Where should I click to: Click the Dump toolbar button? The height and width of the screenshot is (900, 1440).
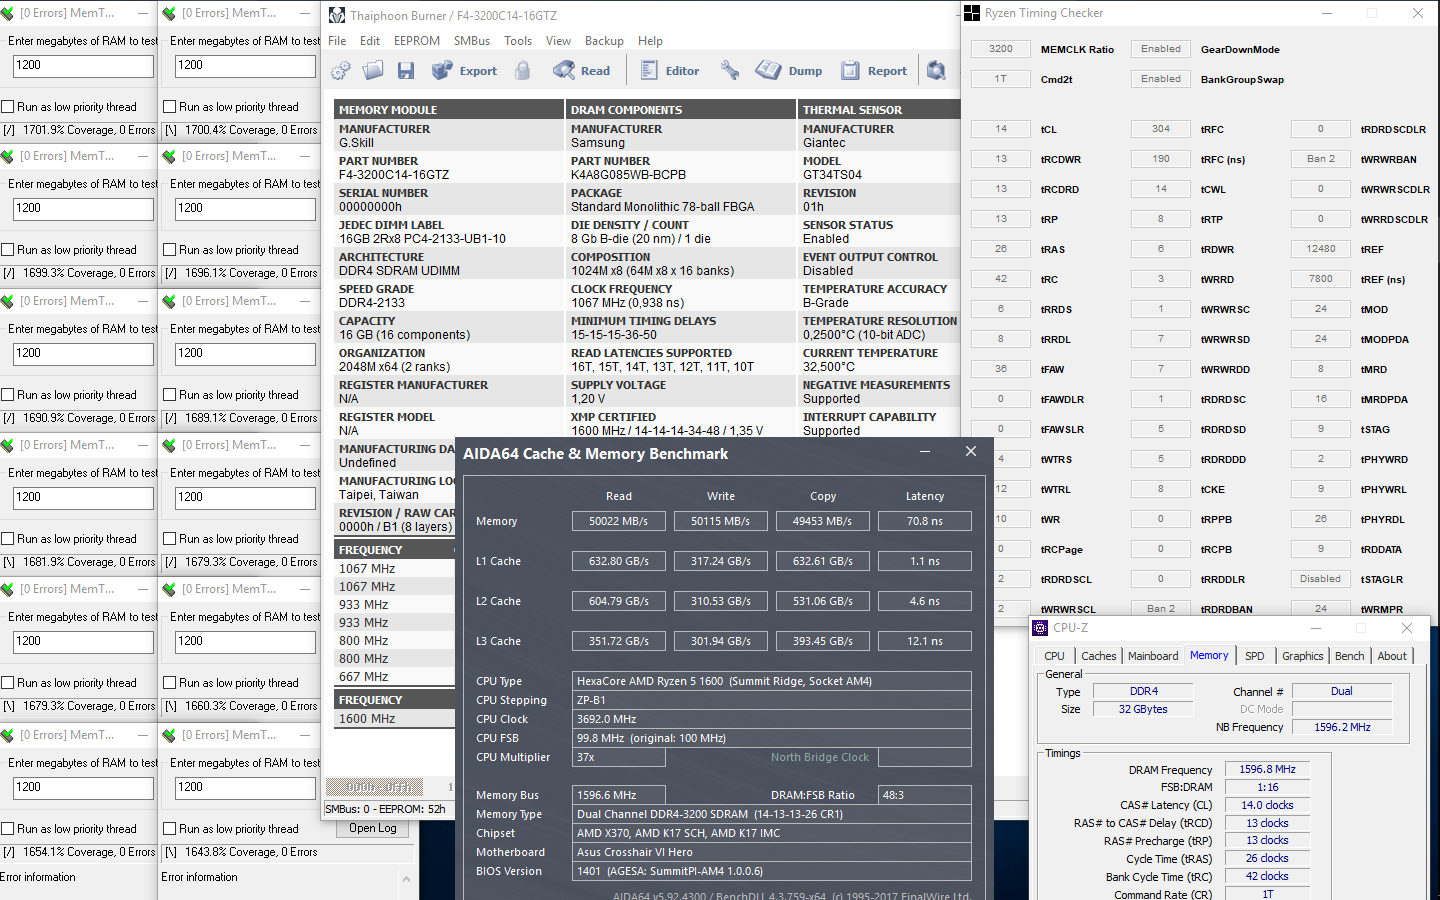click(789, 71)
